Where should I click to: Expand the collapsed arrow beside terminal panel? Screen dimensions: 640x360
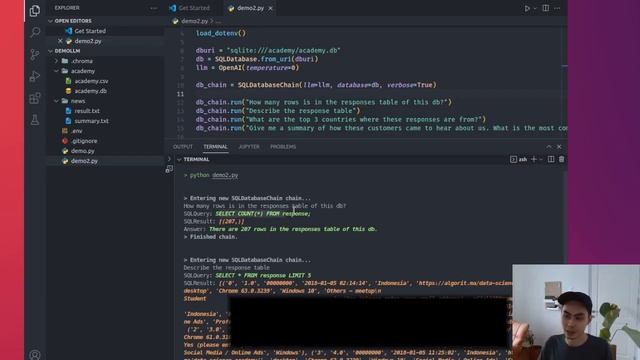coord(169,159)
